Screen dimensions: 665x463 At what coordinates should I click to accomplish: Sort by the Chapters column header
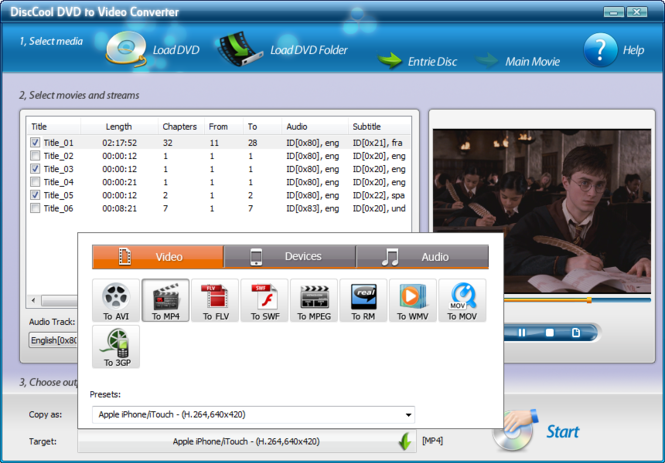click(x=180, y=126)
